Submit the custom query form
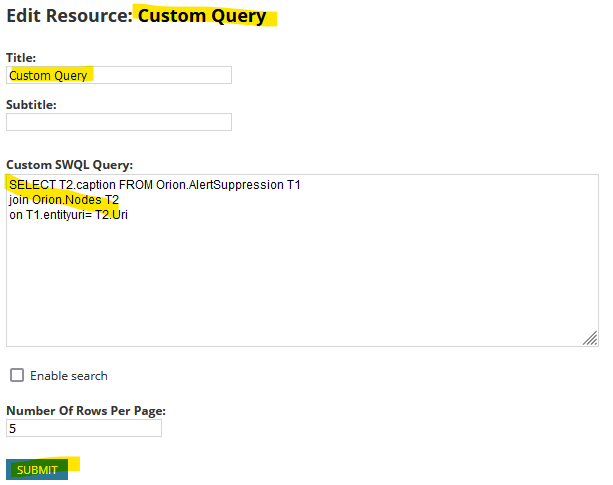Screen dimensions: 613x485 (37, 469)
